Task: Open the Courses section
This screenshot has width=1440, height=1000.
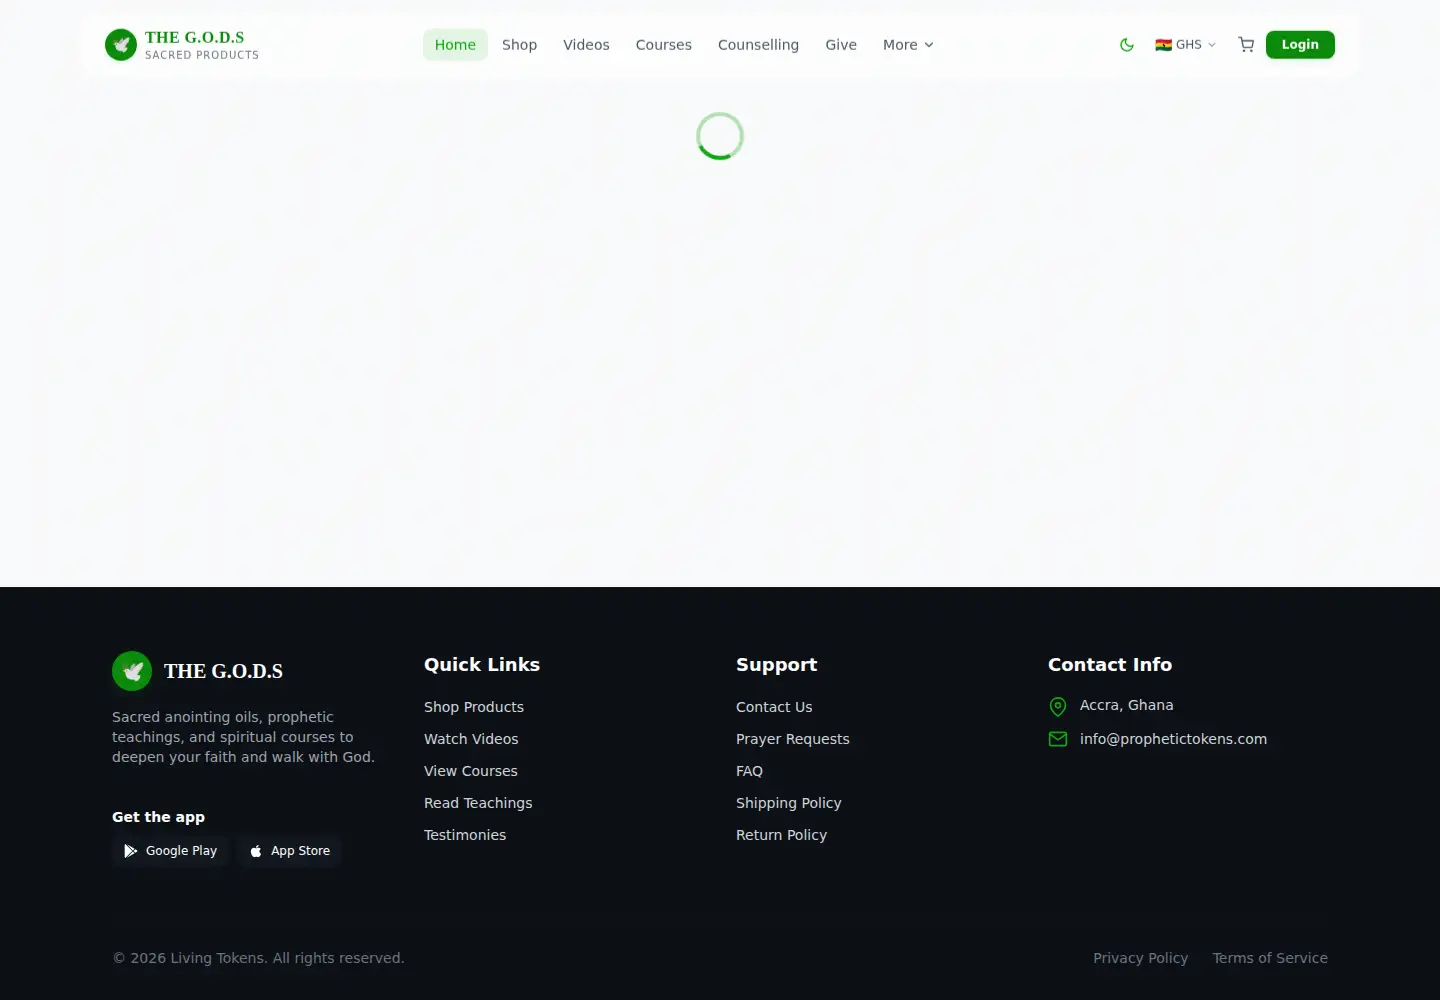Action: tap(664, 45)
